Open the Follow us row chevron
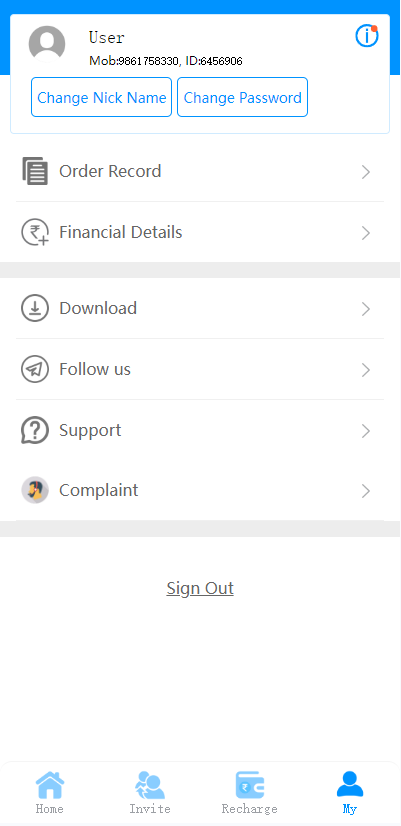This screenshot has height=826, width=401. point(366,370)
